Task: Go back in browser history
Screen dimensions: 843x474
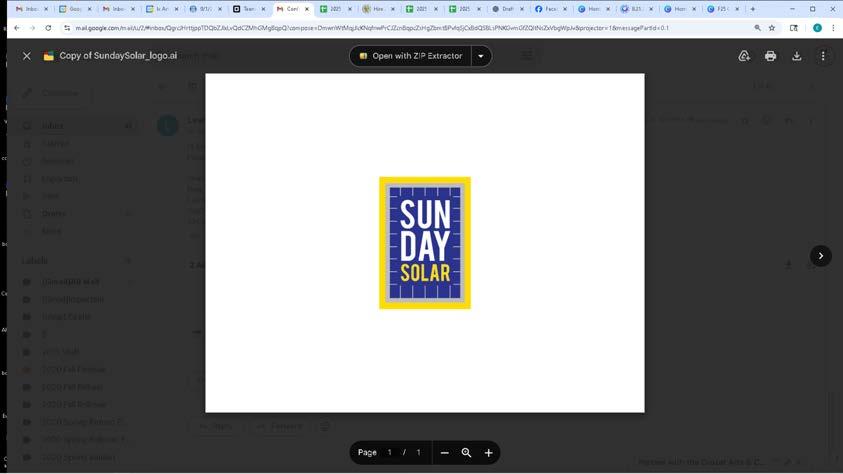Action: click(x=17, y=28)
